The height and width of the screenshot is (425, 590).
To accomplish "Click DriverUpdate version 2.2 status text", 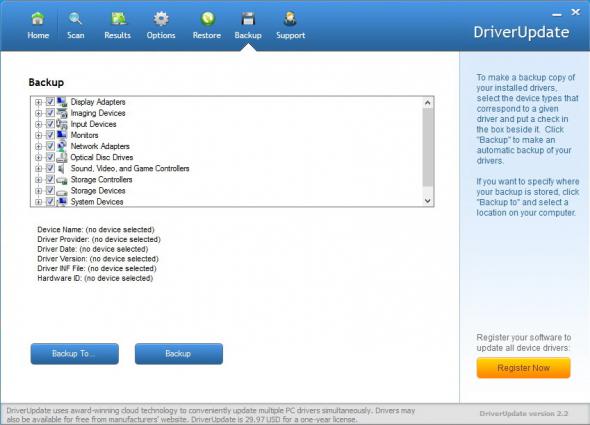I will (523, 414).
